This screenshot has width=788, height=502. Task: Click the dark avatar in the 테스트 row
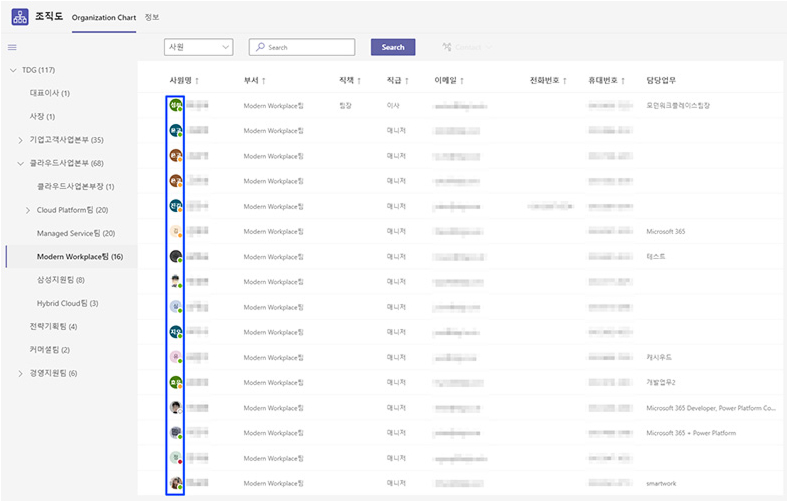point(175,256)
